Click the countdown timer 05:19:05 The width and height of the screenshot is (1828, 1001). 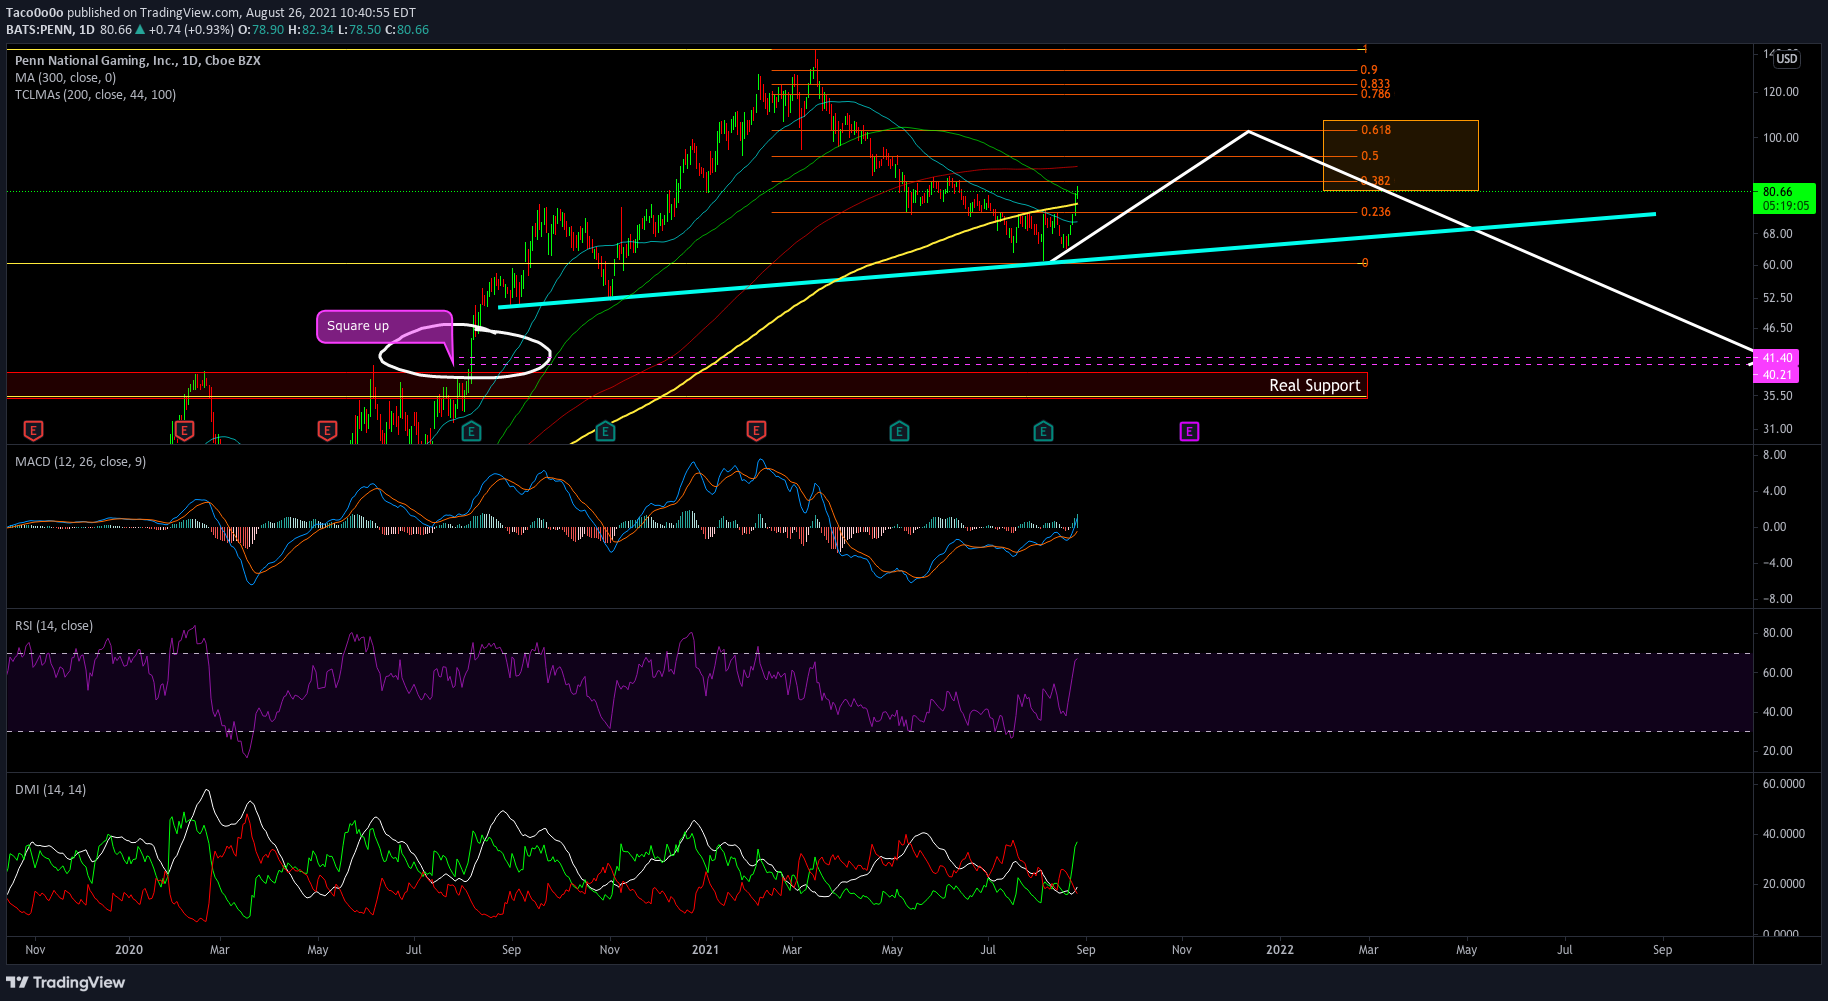point(1785,206)
